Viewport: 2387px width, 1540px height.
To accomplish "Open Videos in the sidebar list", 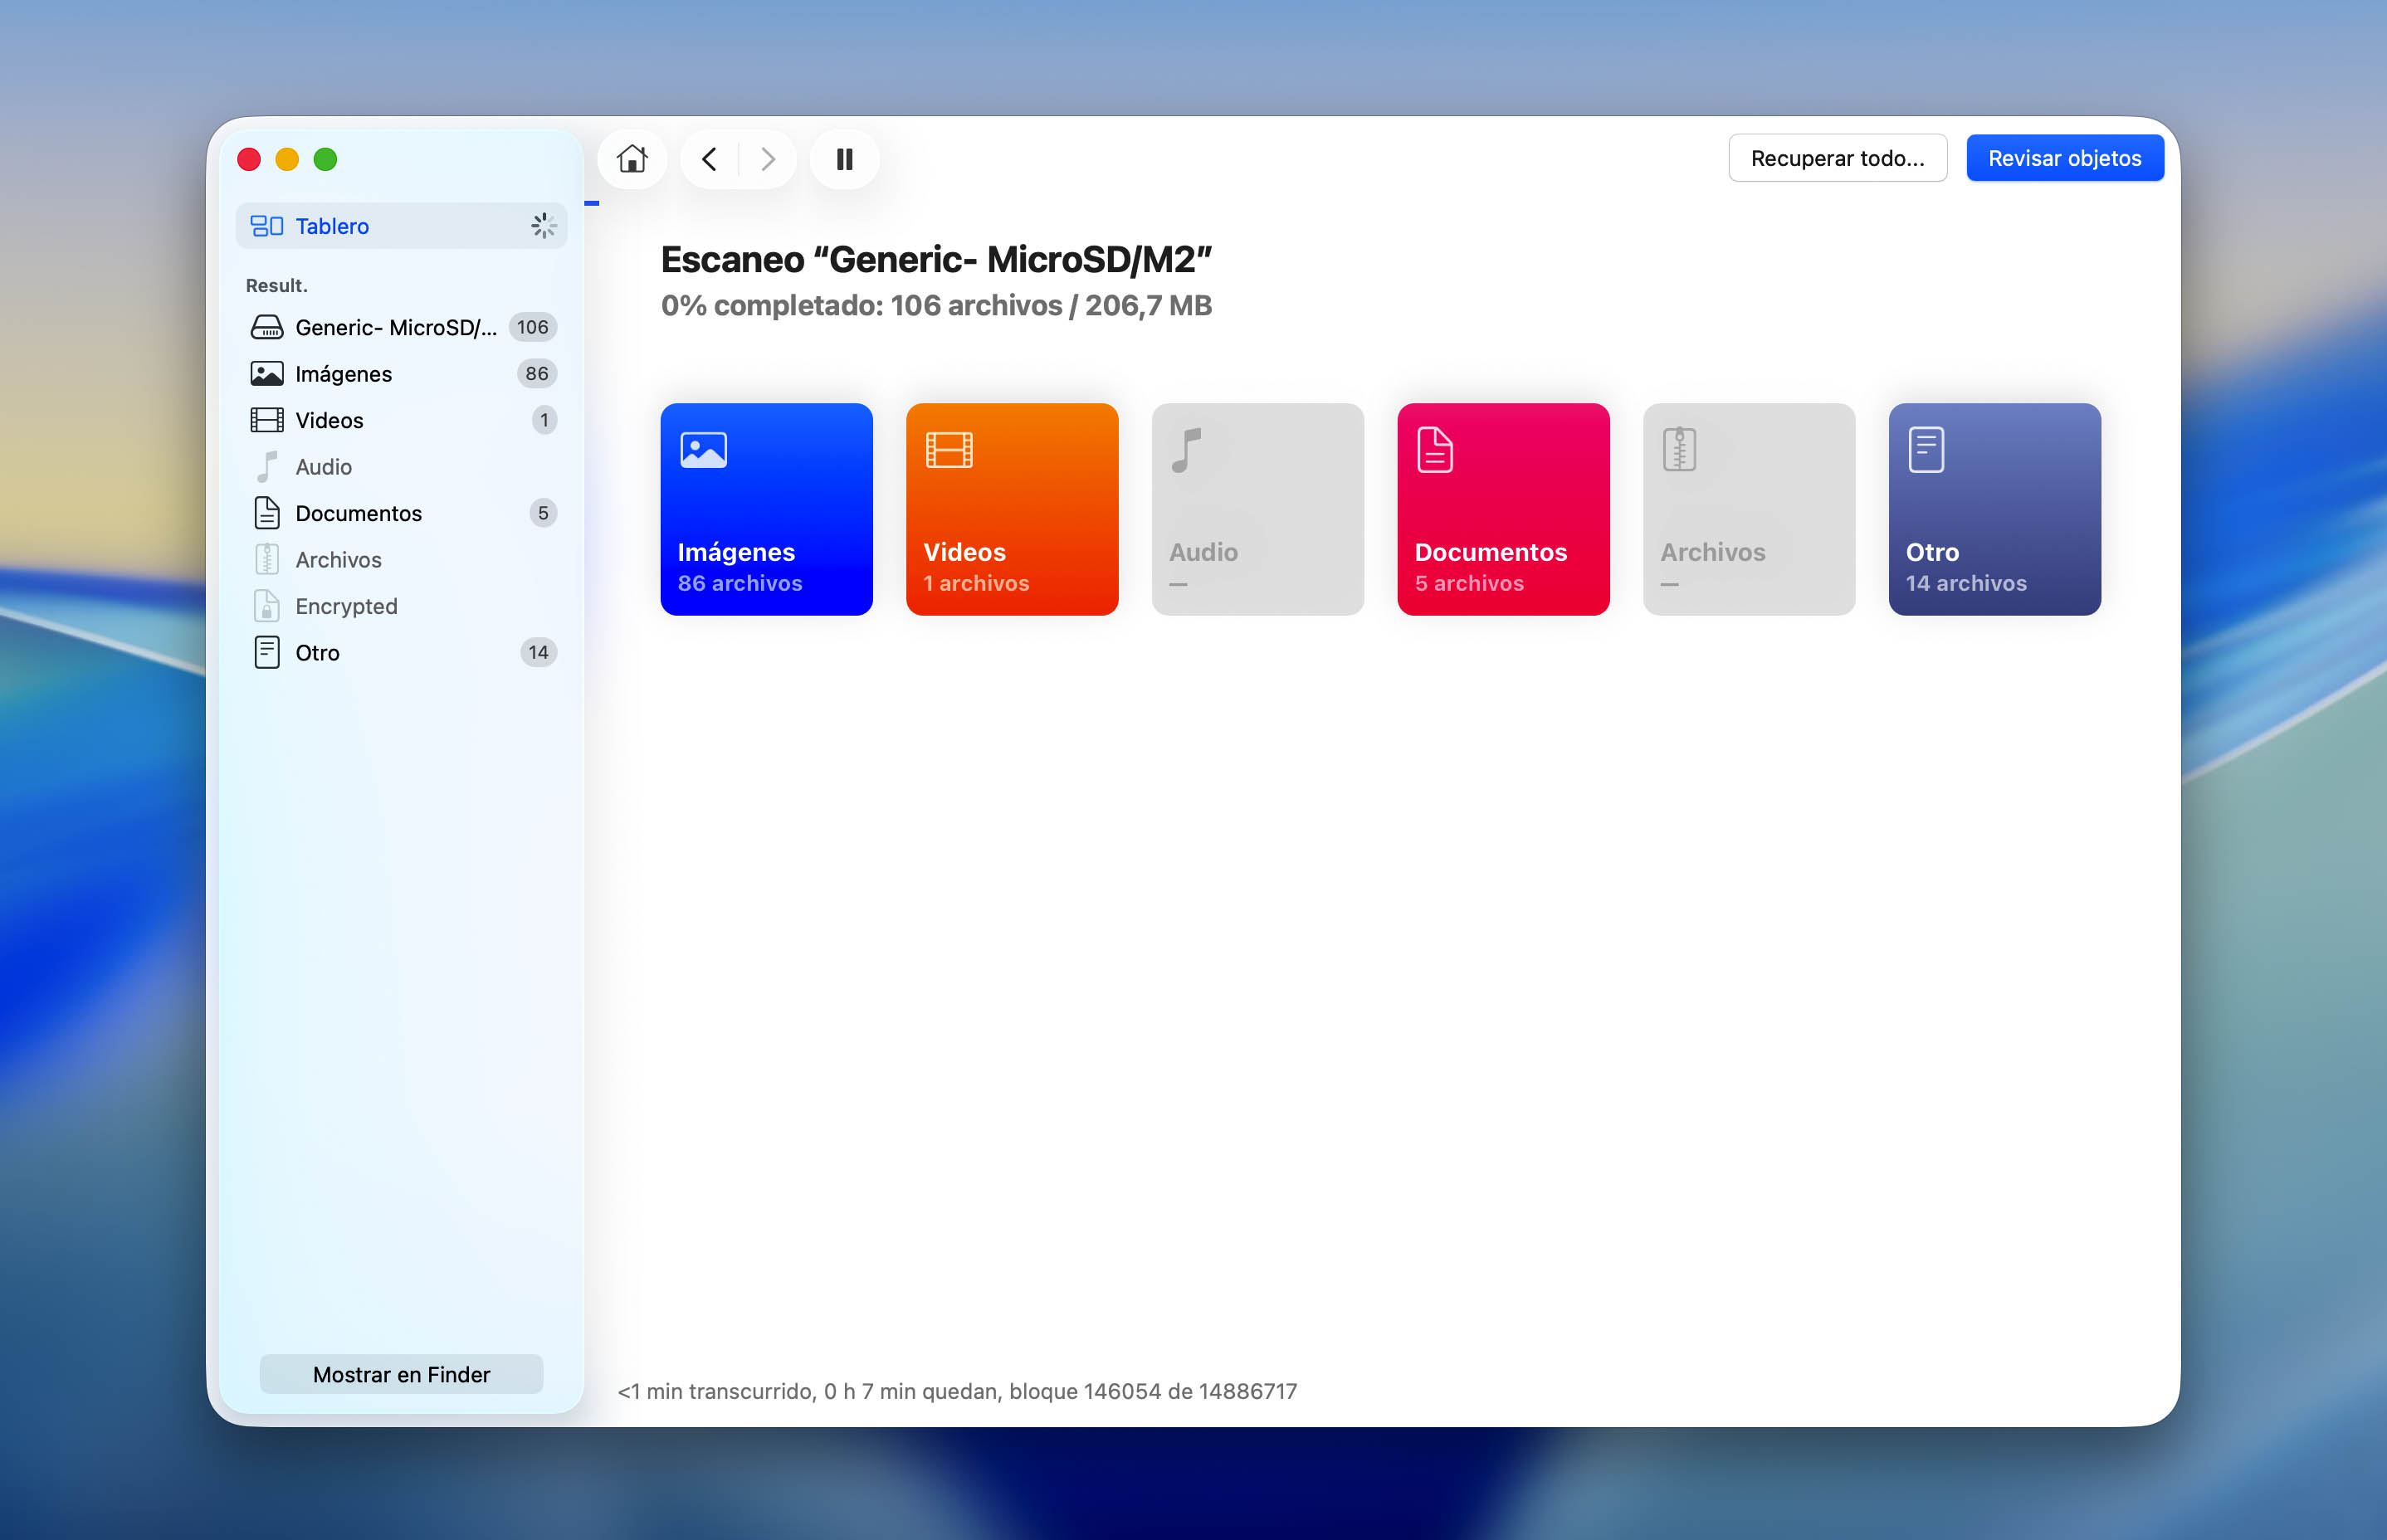I will (x=401, y=420).
